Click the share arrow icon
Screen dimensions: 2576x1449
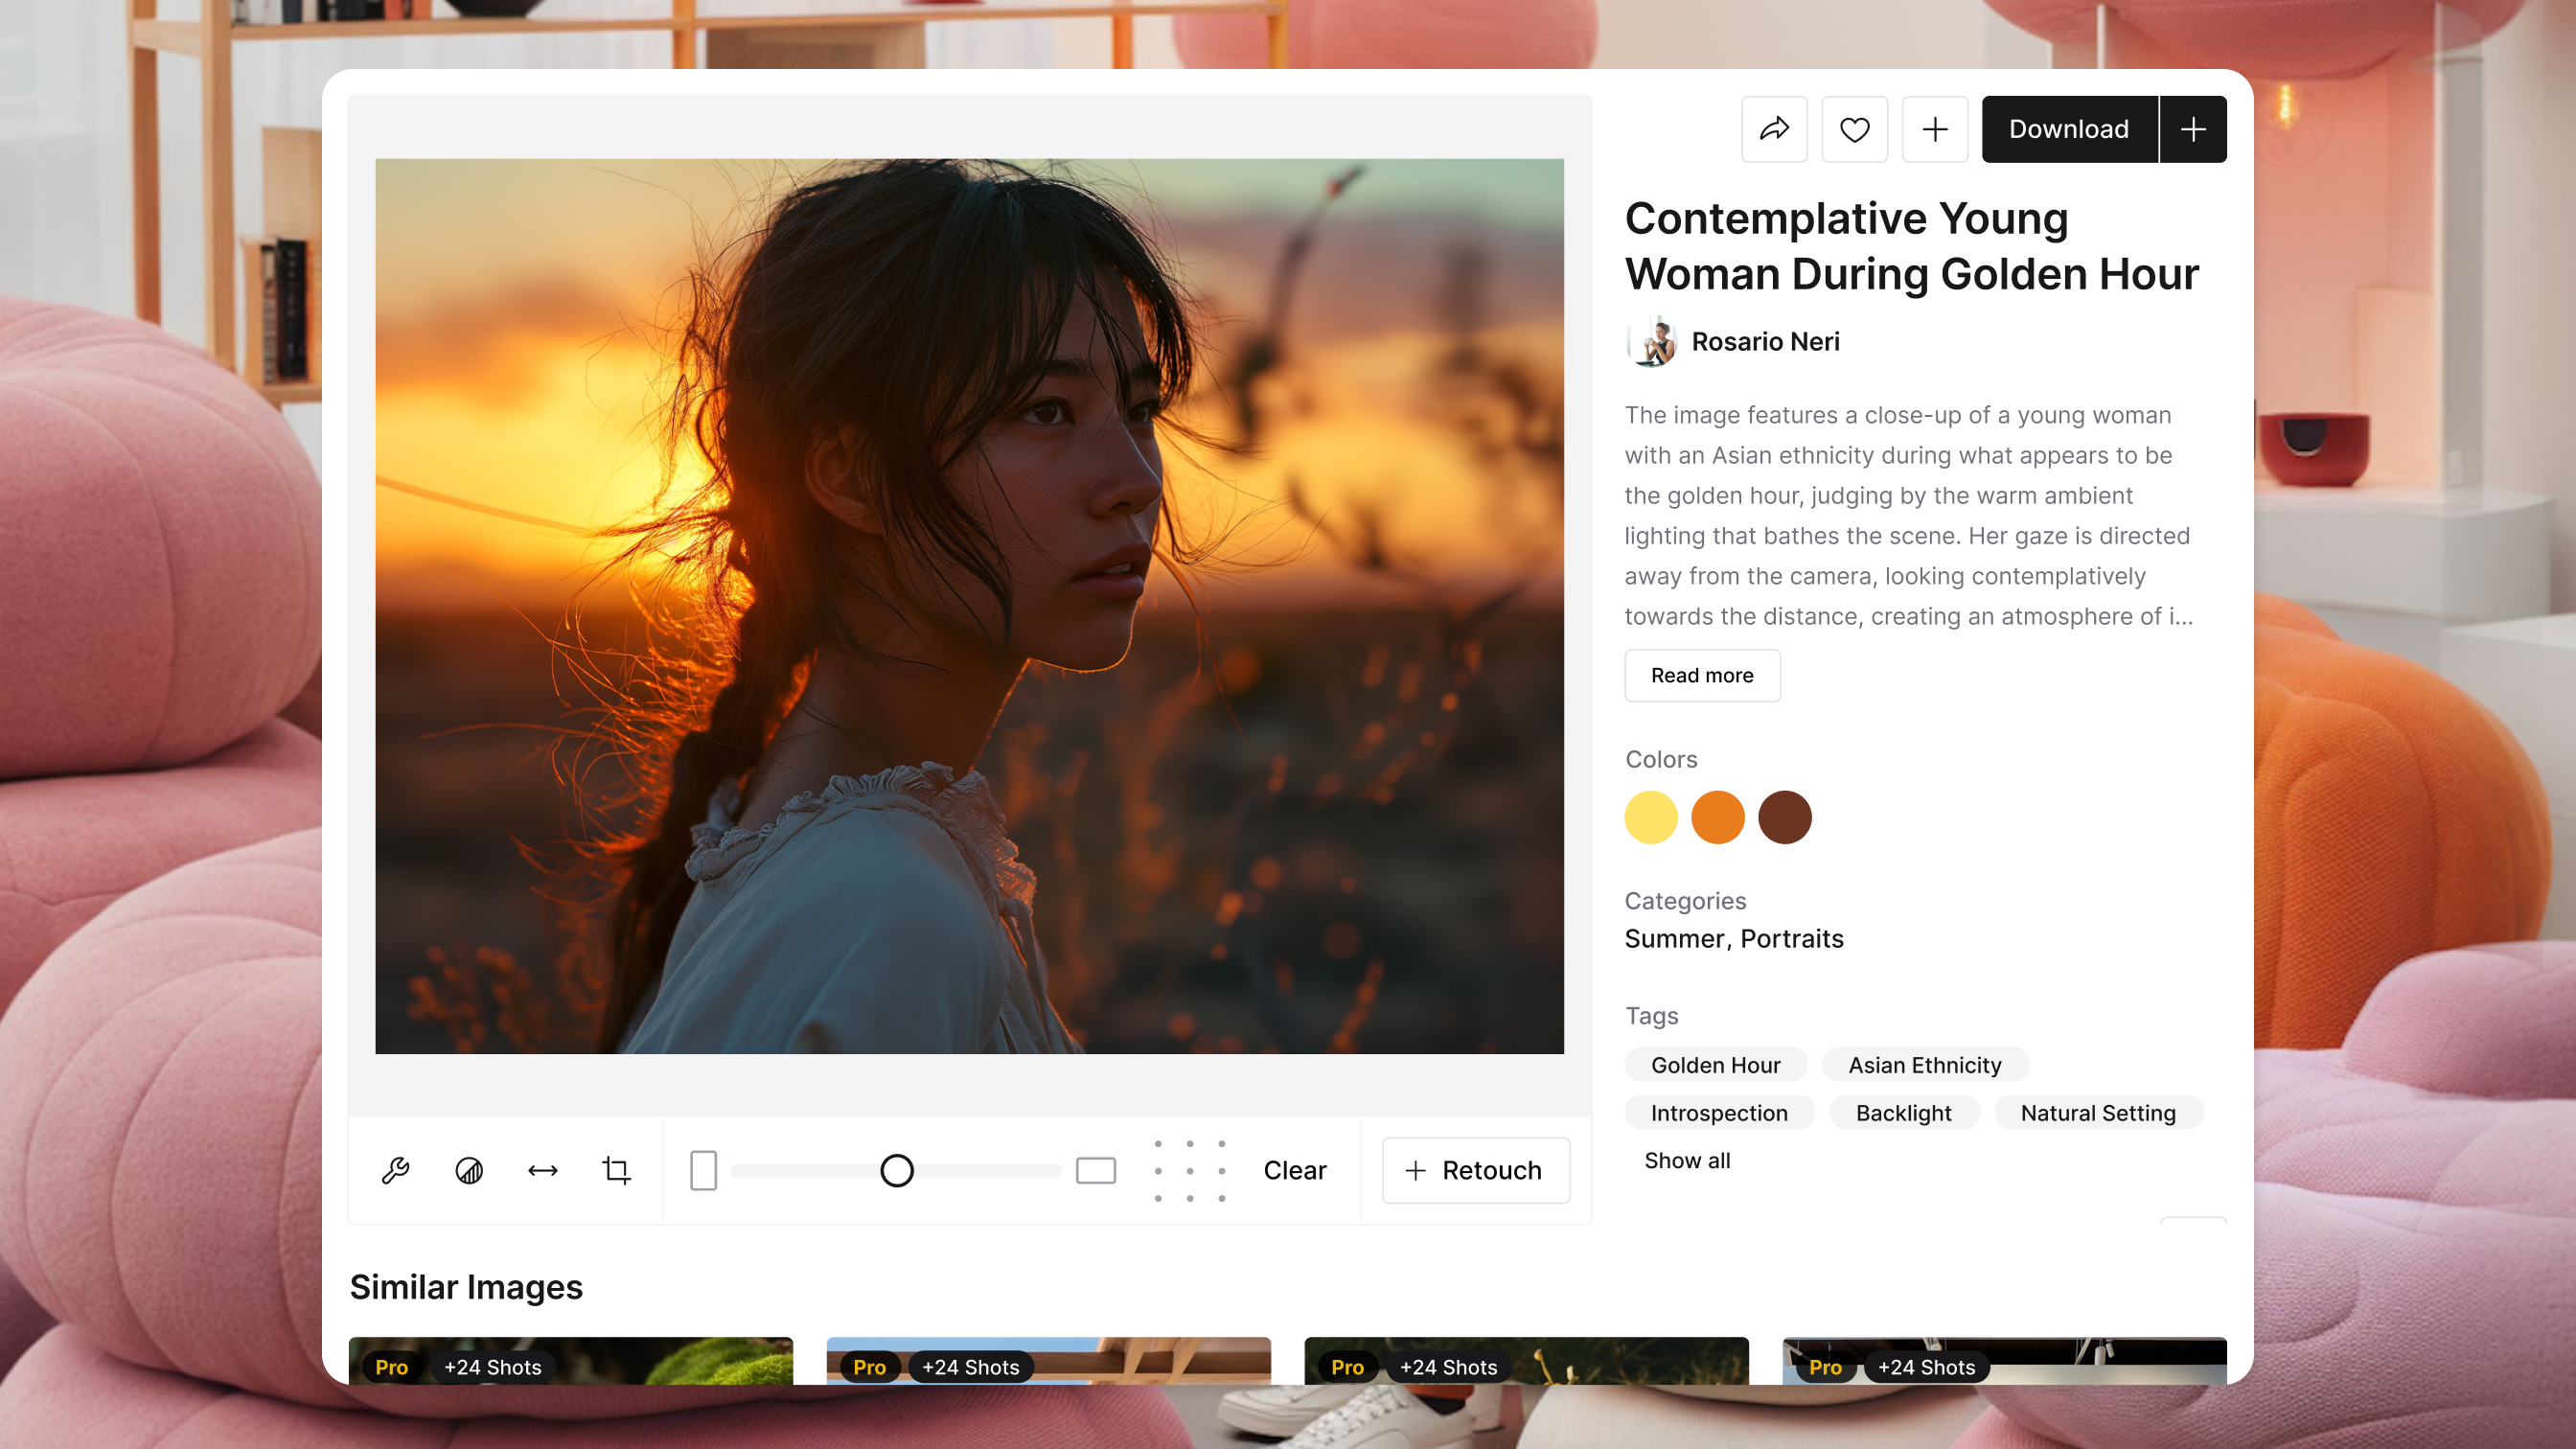1774,129
